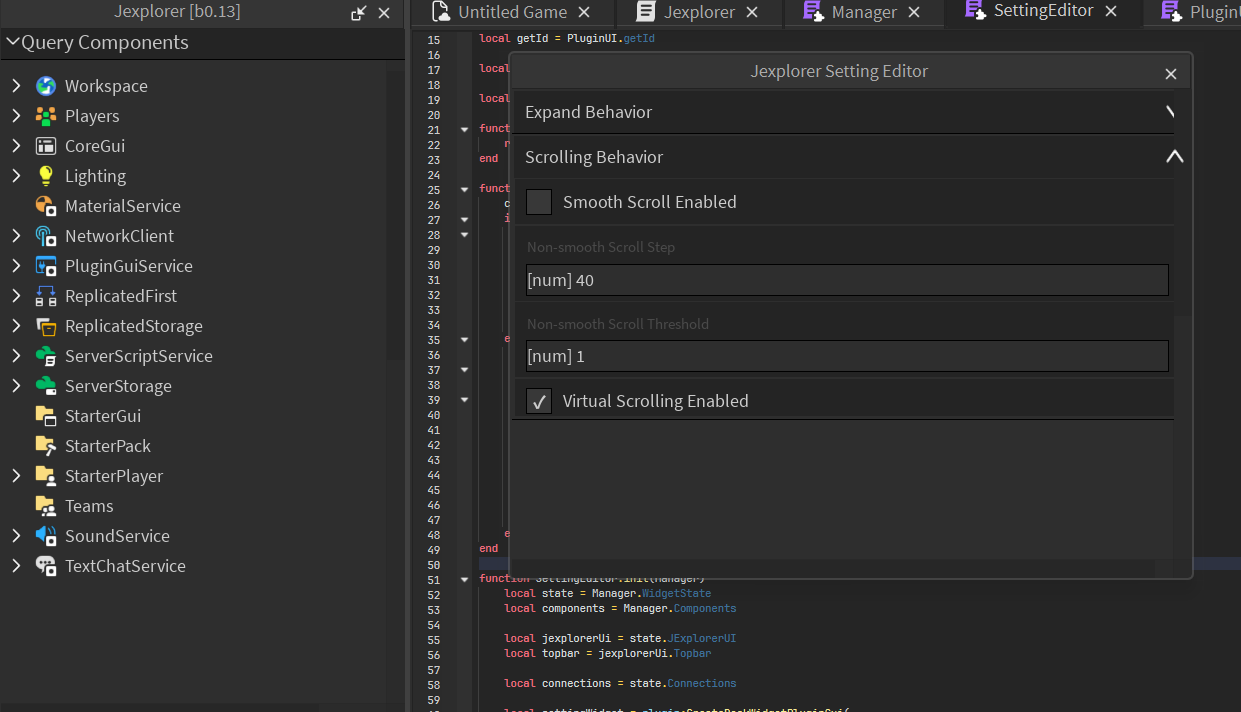Click the Players service icon

point(45,116)
